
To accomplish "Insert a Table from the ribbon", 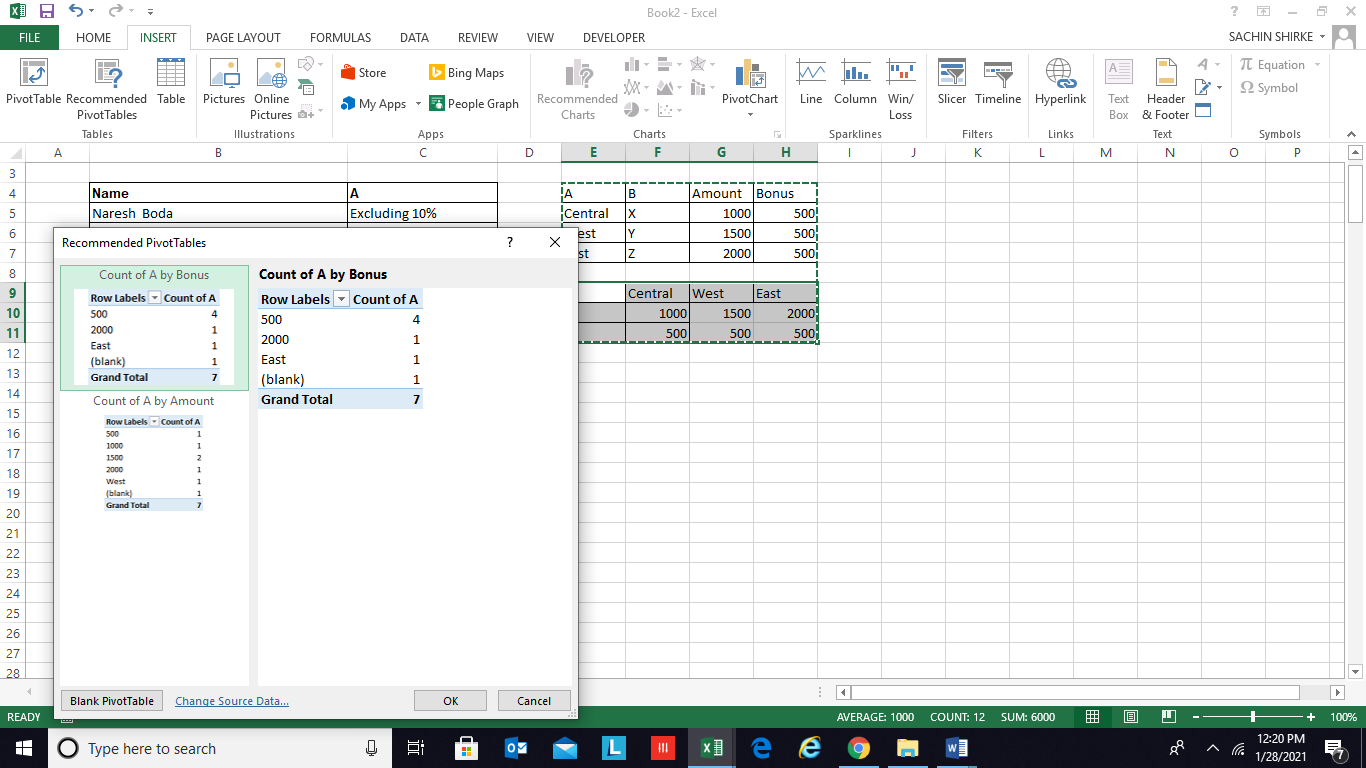I will pos(171,82).
